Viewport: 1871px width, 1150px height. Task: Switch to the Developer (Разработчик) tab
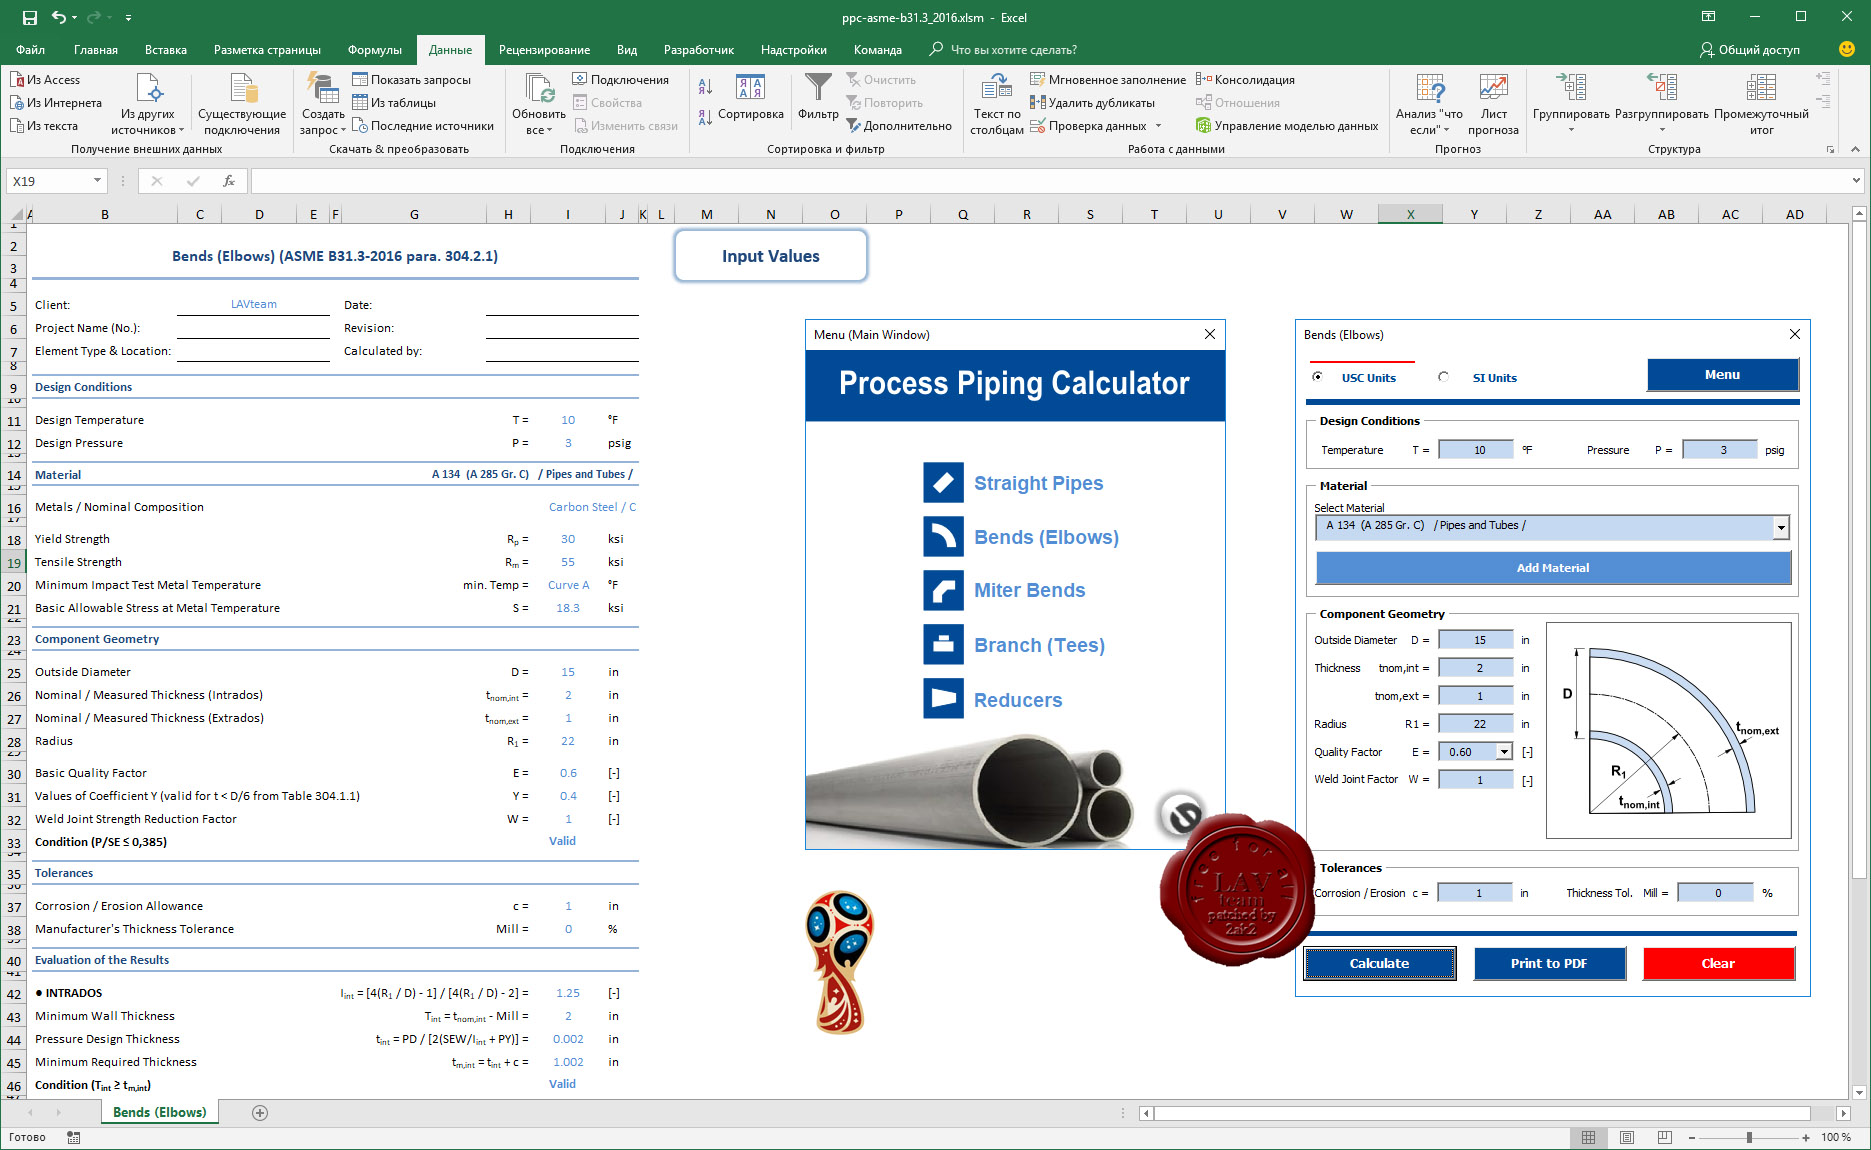pyautogui.click(x=699, y=50)
